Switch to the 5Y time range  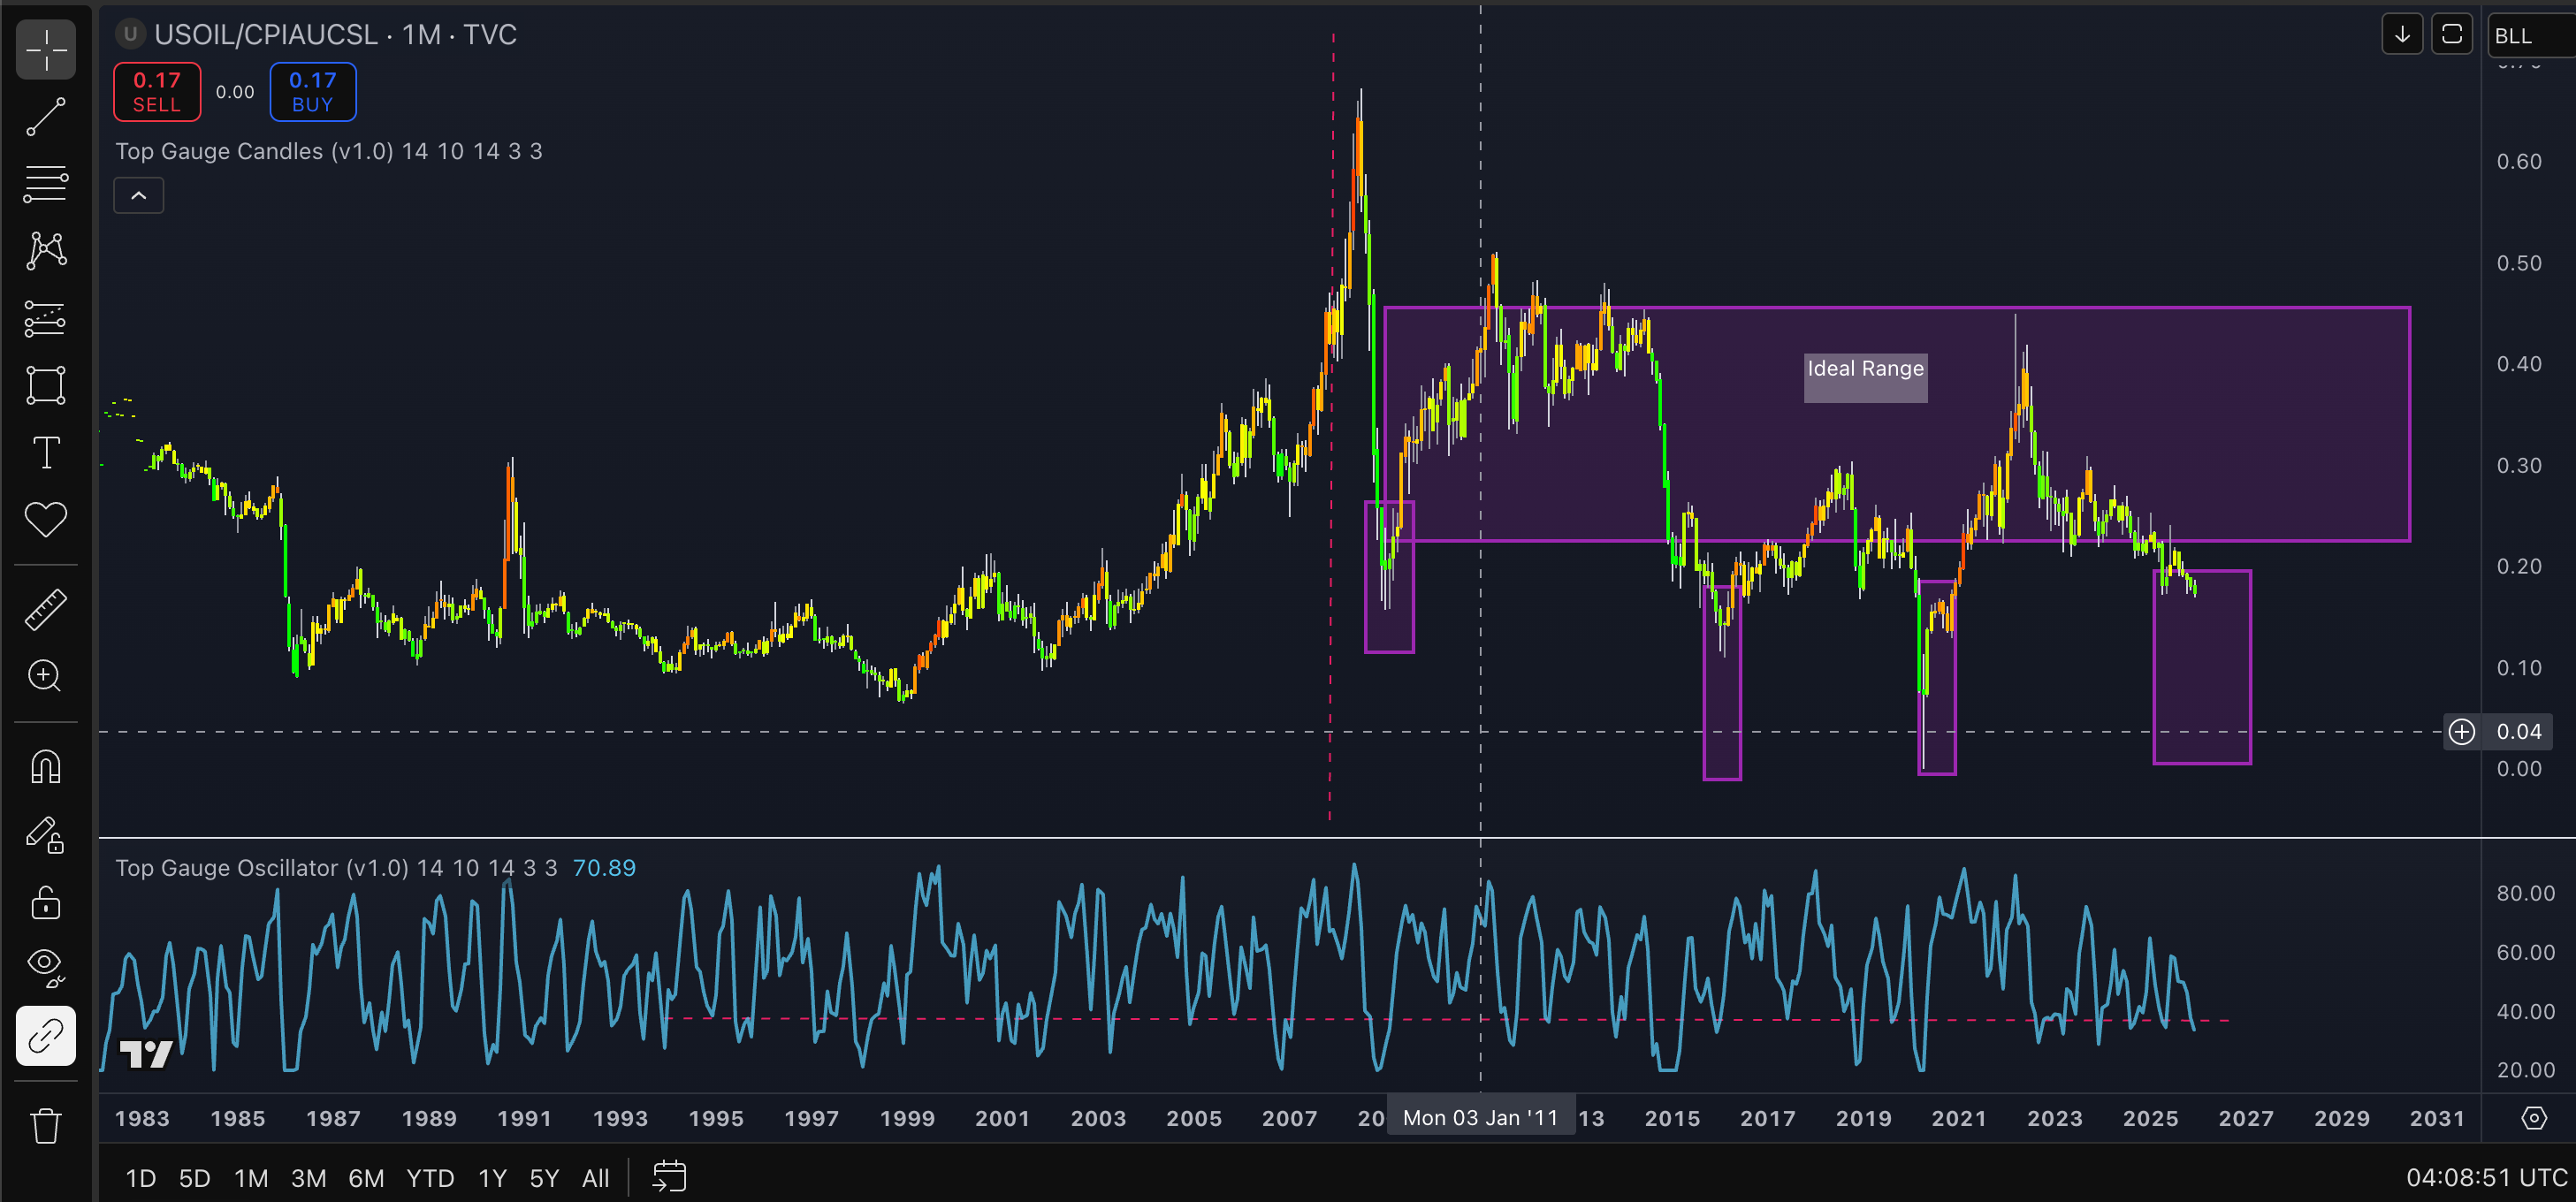point(544,1178)
